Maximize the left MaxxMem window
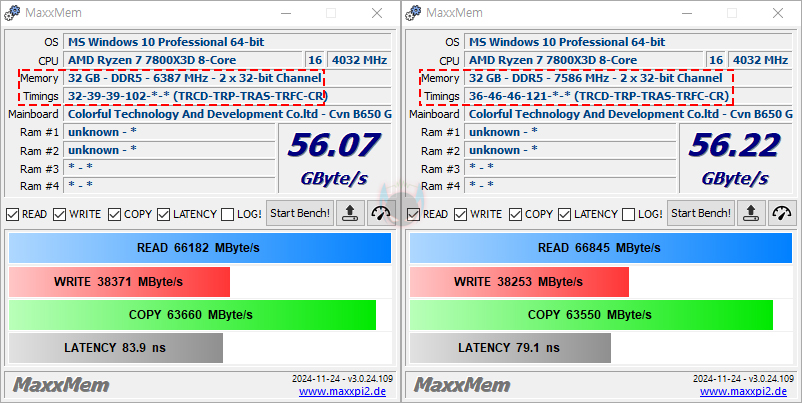 tap(331, 13)
